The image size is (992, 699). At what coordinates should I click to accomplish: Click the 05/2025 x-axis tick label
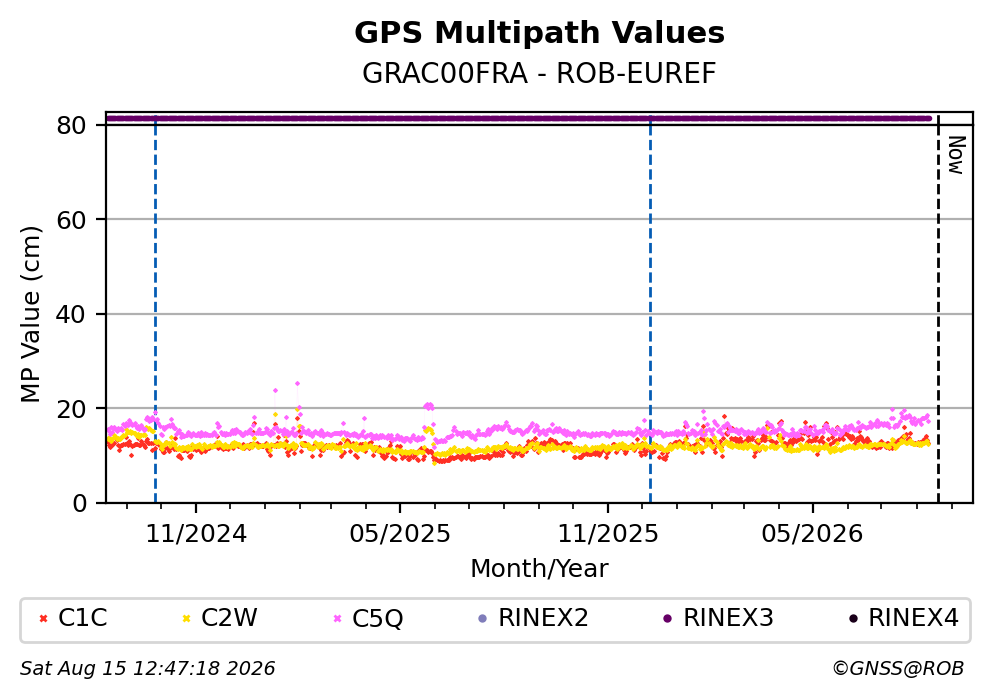click(400, 535)
